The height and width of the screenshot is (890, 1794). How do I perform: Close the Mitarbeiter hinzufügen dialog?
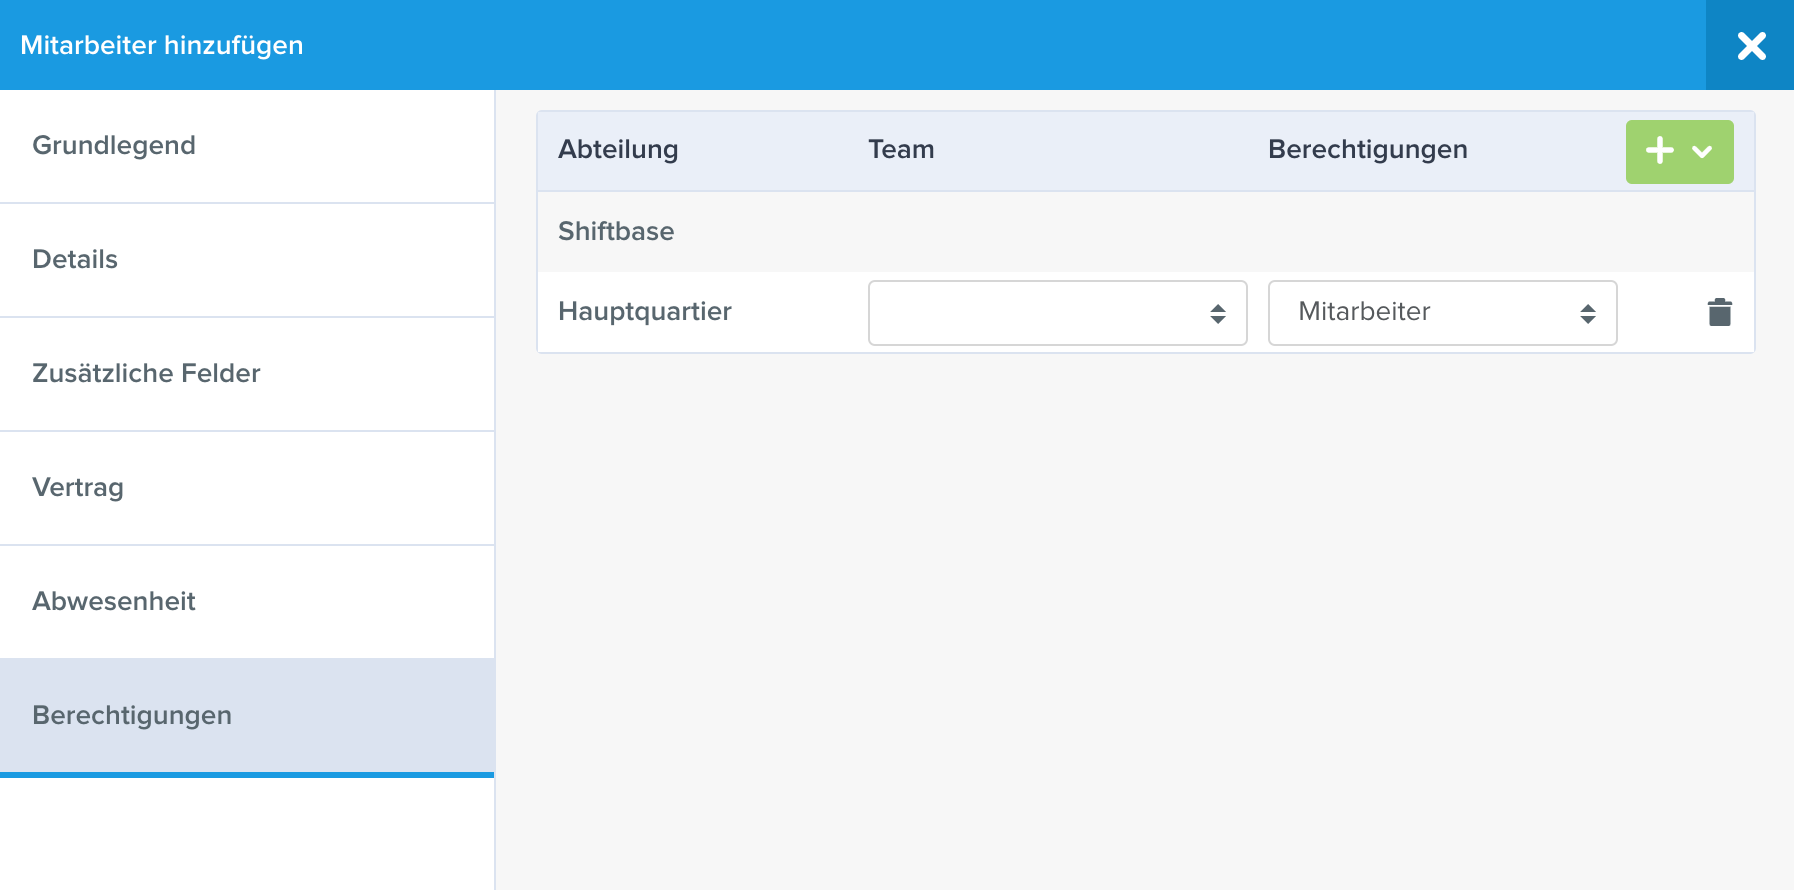point(1750,45)
